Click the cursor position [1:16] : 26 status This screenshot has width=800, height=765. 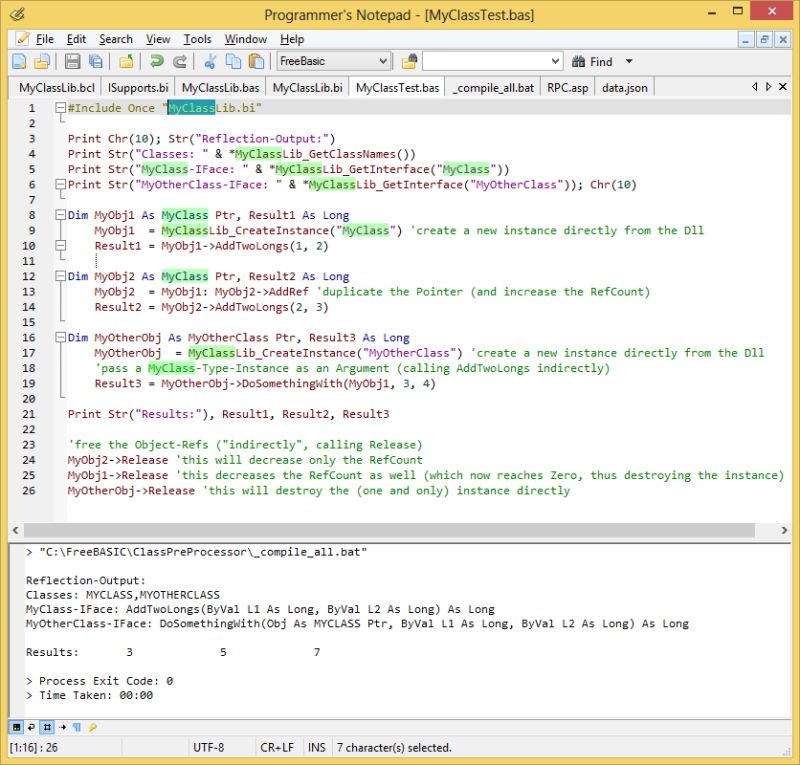pos(34,748)
